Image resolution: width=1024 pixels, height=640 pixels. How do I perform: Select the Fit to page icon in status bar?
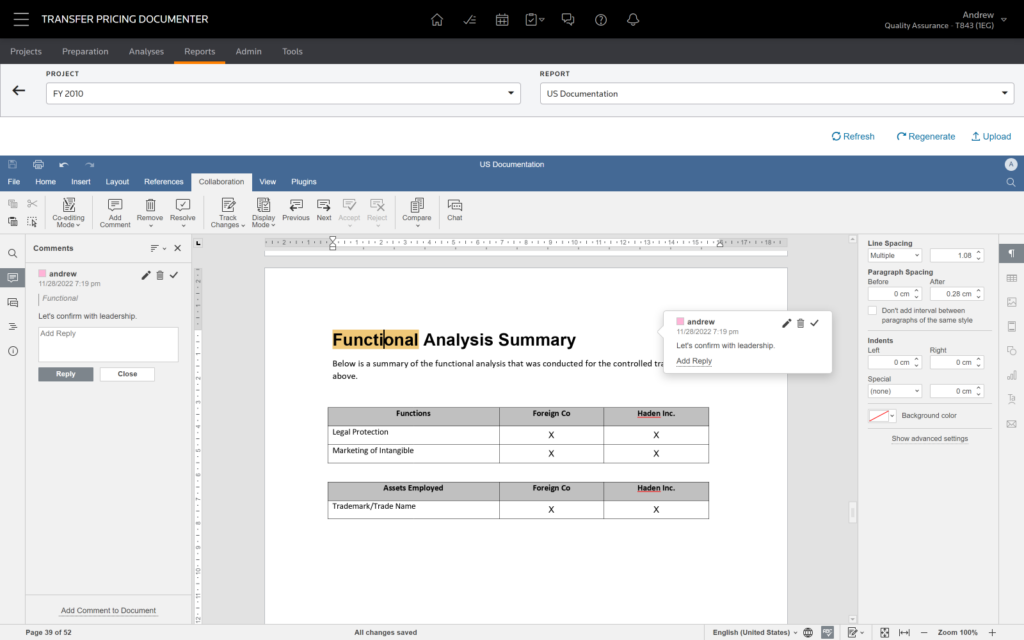point(884,632)
